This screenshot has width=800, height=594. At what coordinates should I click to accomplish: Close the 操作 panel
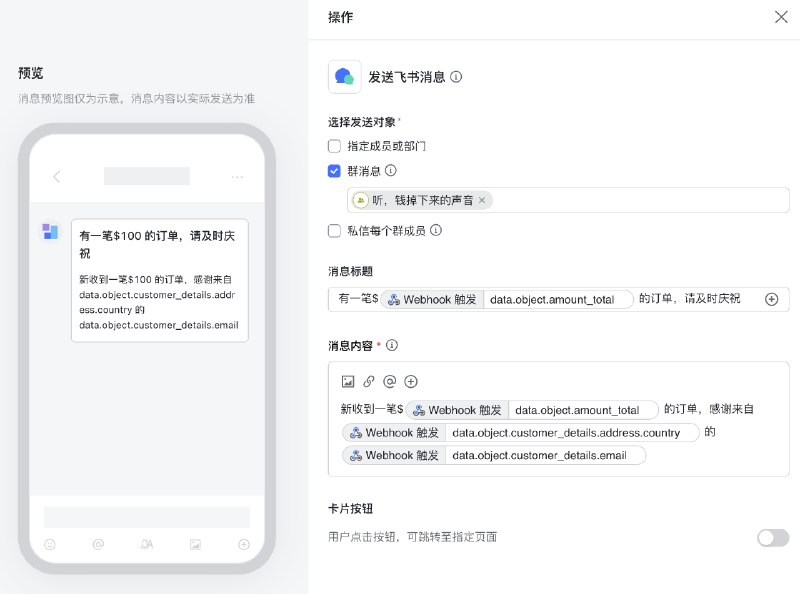point(781,17)
